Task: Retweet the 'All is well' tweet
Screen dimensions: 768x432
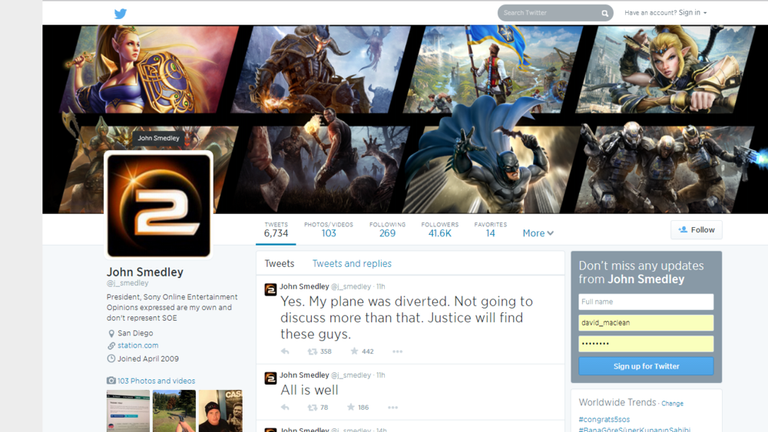Action: point(313,407)
